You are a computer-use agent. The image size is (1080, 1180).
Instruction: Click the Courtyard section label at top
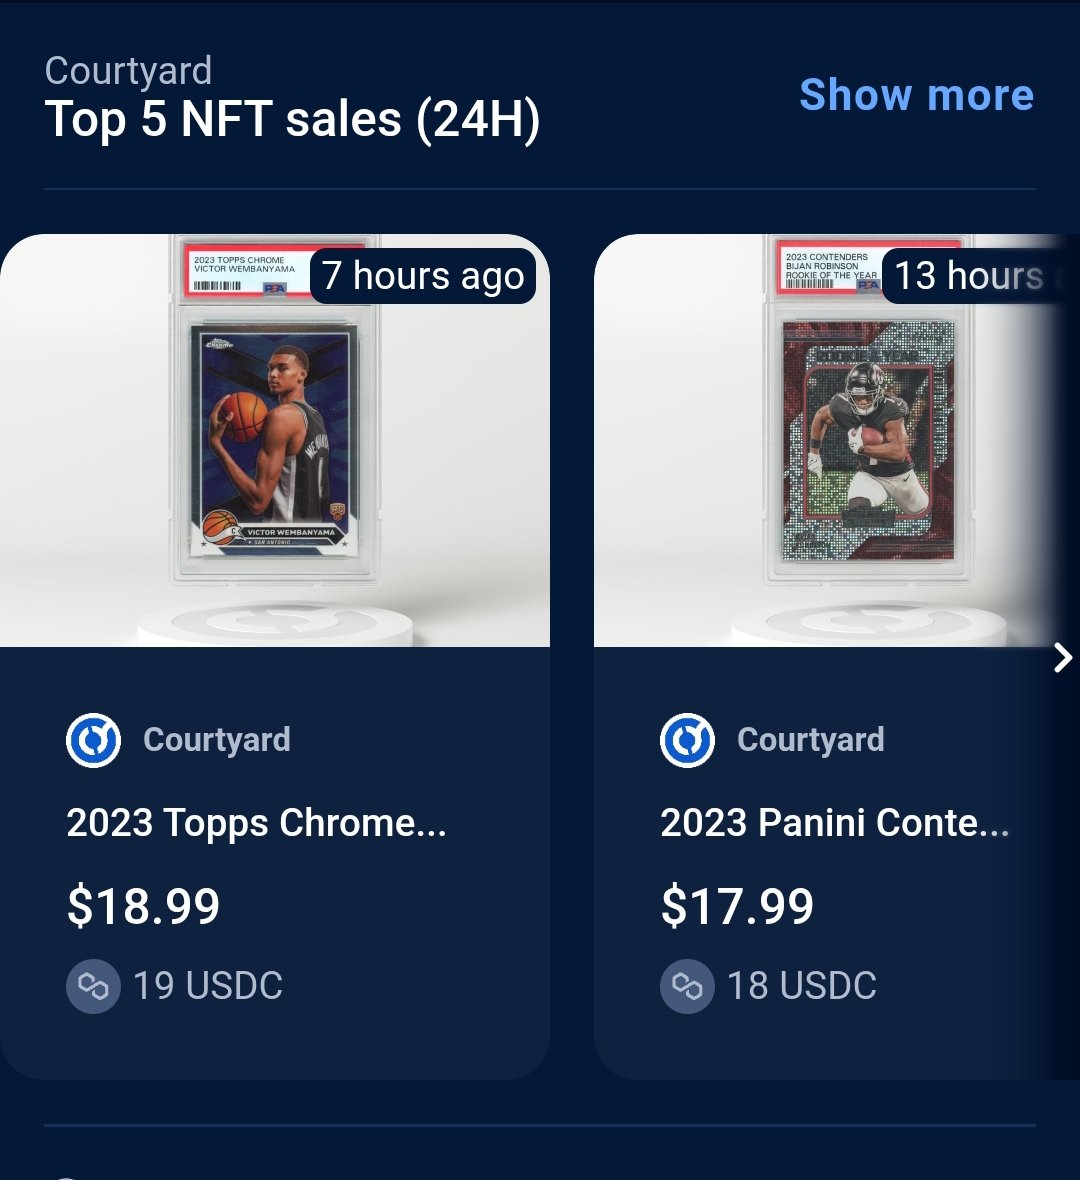[128, 71]
